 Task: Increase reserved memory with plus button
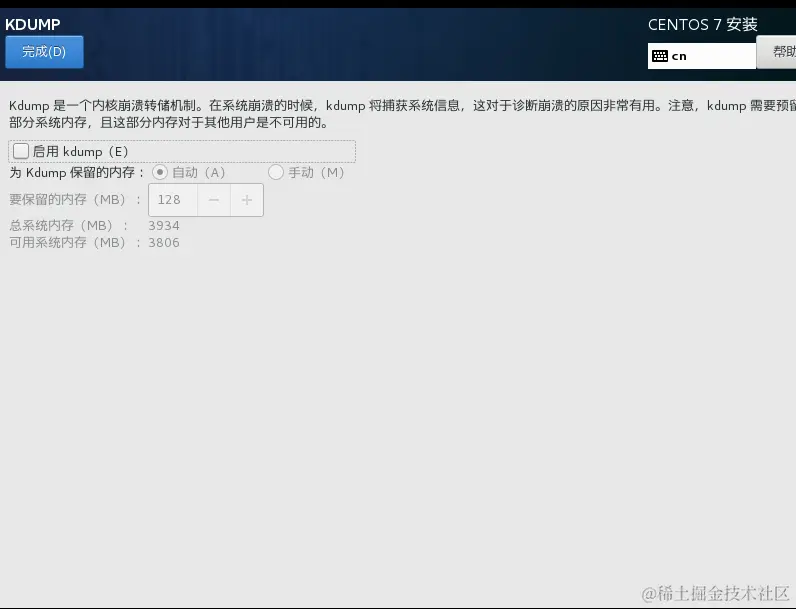pyautogui.click(x=247, y=200)
